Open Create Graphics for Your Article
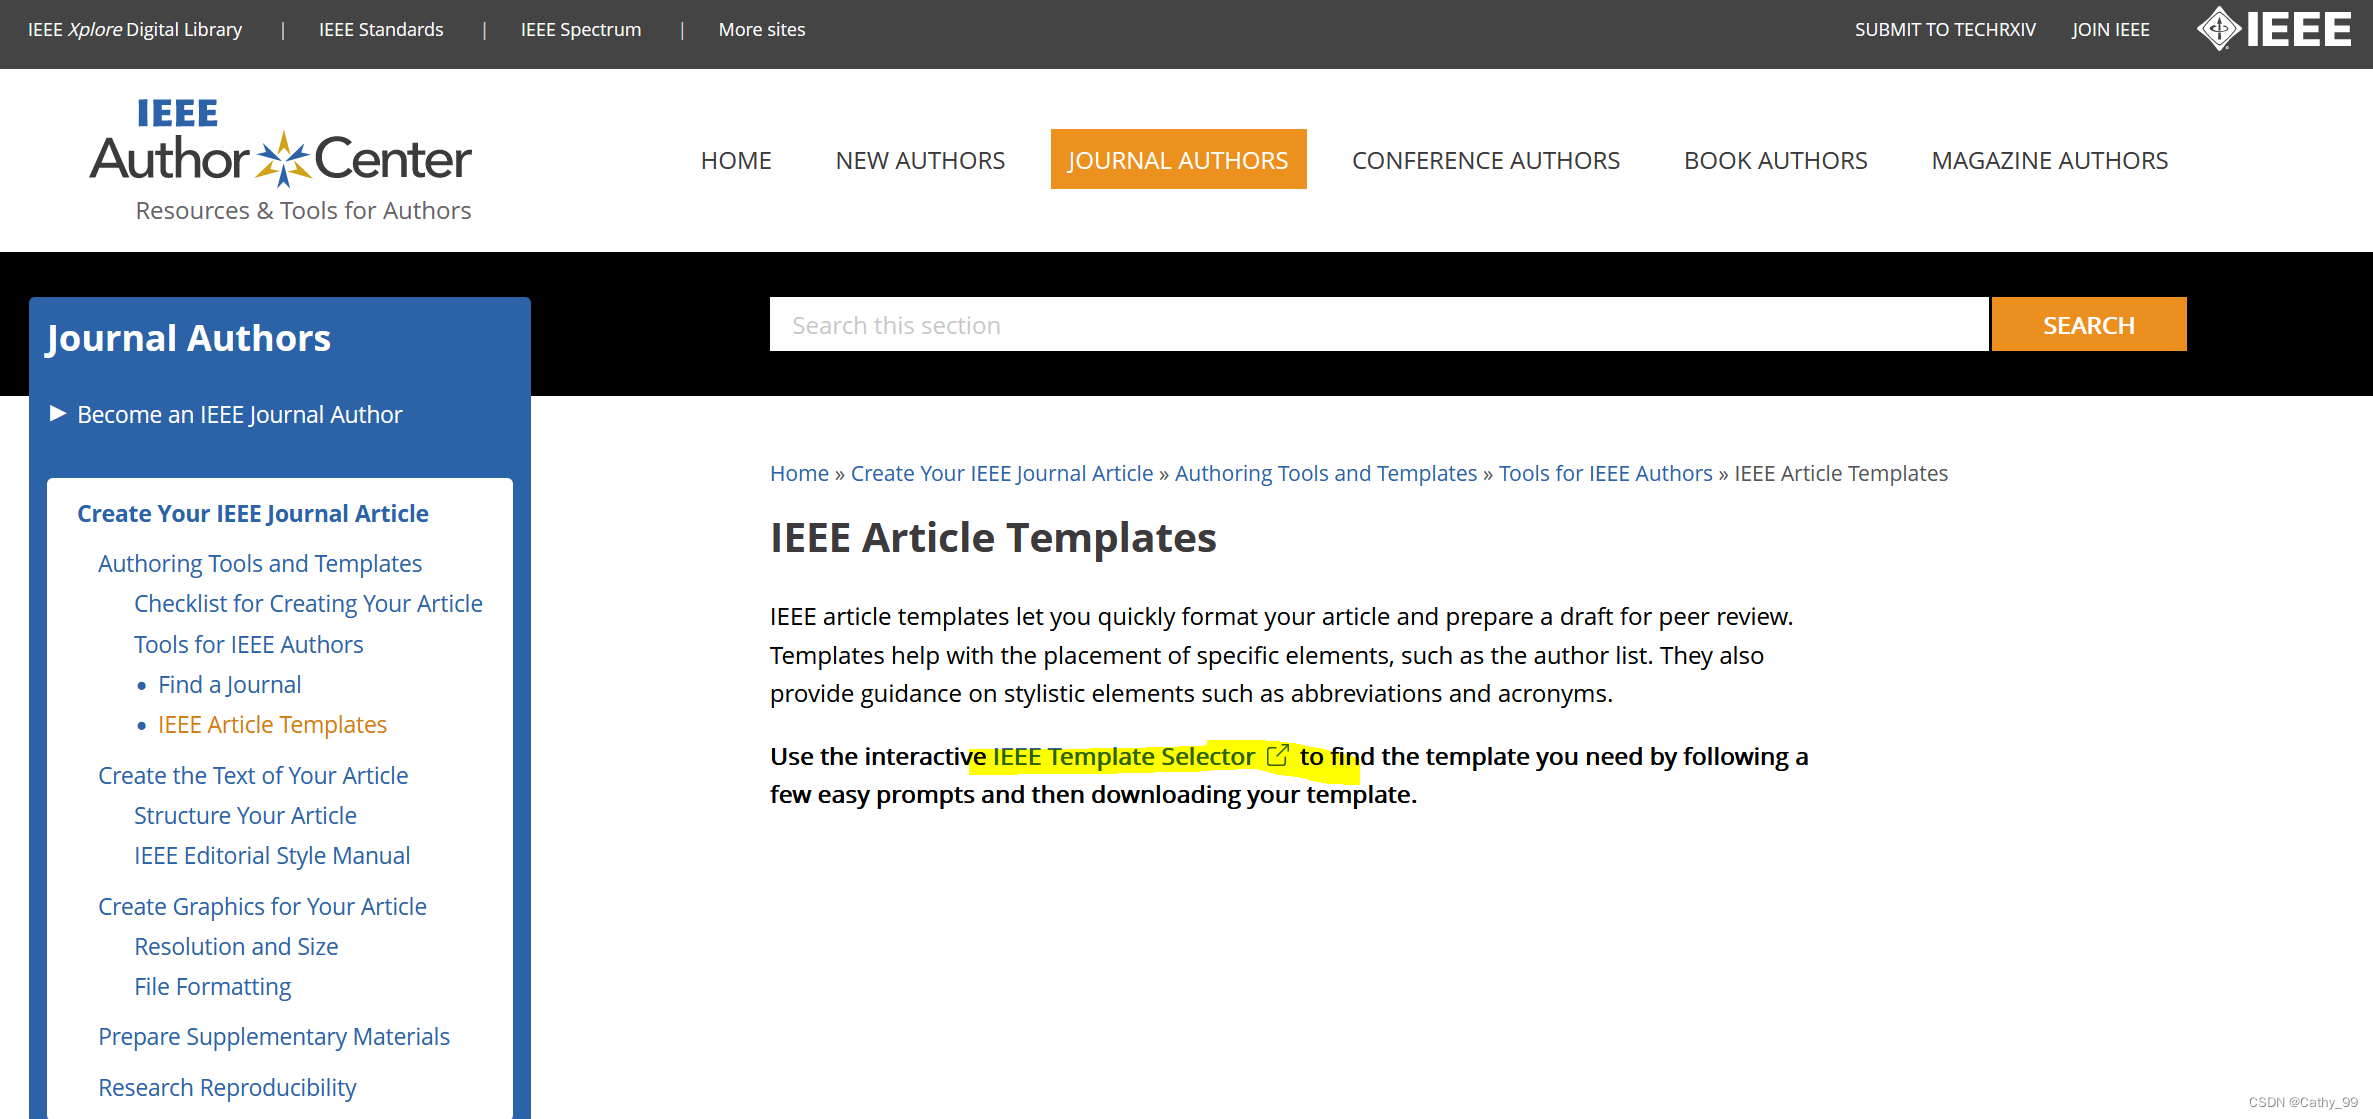This screenshot has width=2373, height=1119. point(262,906)
